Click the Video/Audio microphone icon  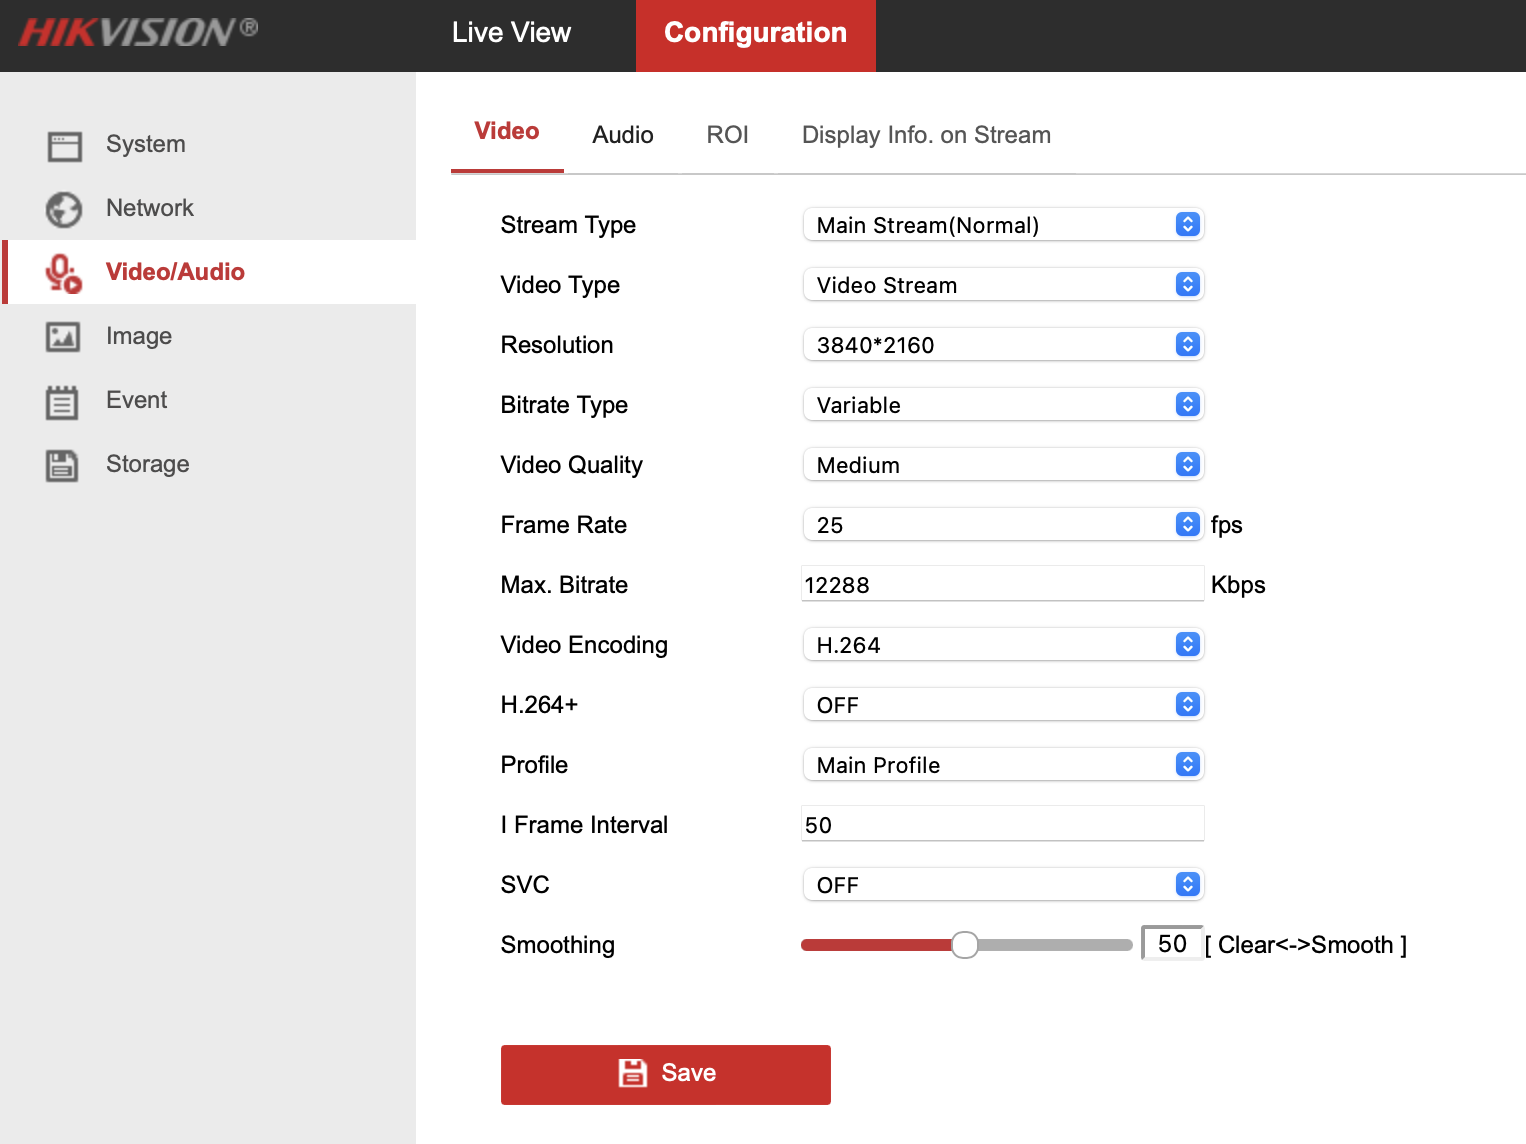63,272
